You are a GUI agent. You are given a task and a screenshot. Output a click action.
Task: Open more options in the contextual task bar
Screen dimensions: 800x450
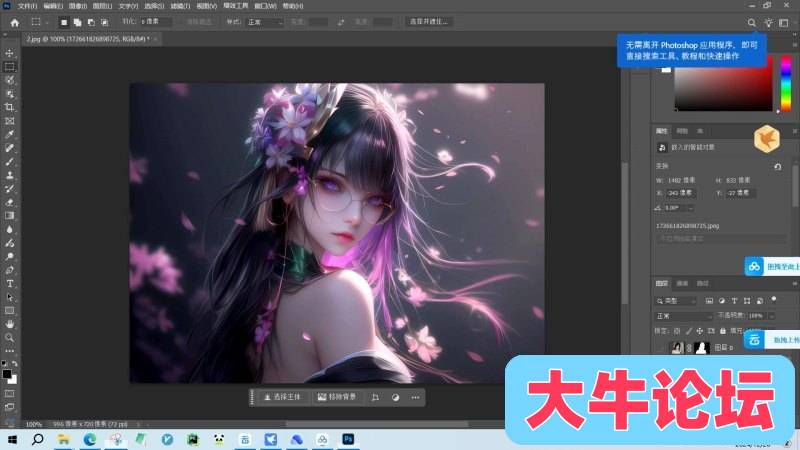pos(415,397)
